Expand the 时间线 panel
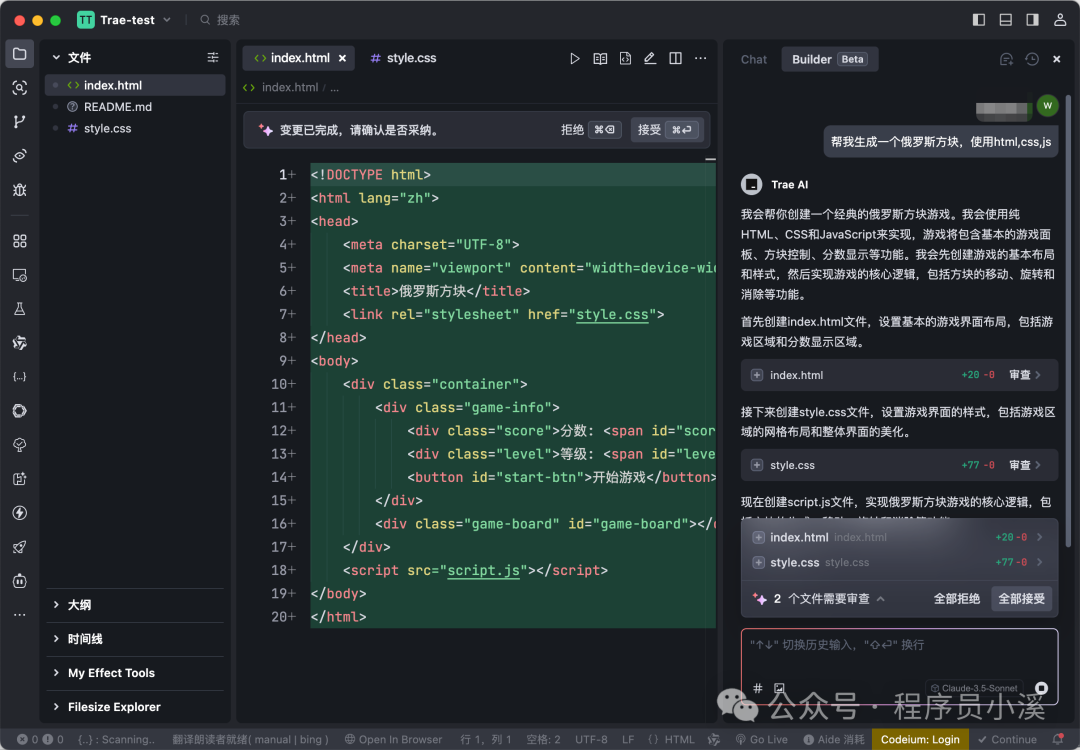 [85, 638]
